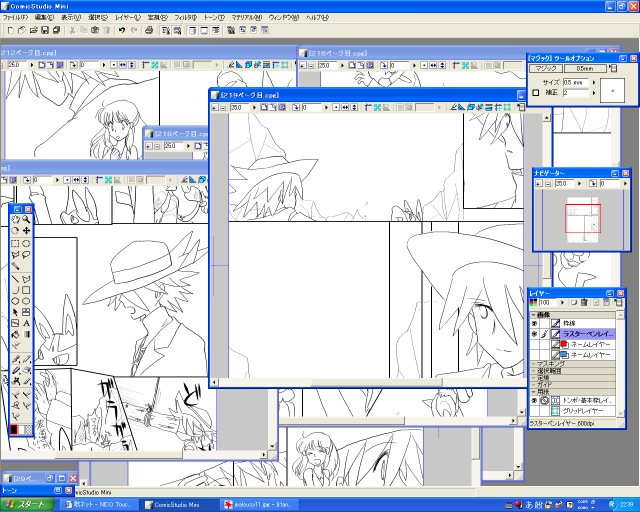
Task: Select the Move layer cross-arrow tool
Action: click(26, 231)
